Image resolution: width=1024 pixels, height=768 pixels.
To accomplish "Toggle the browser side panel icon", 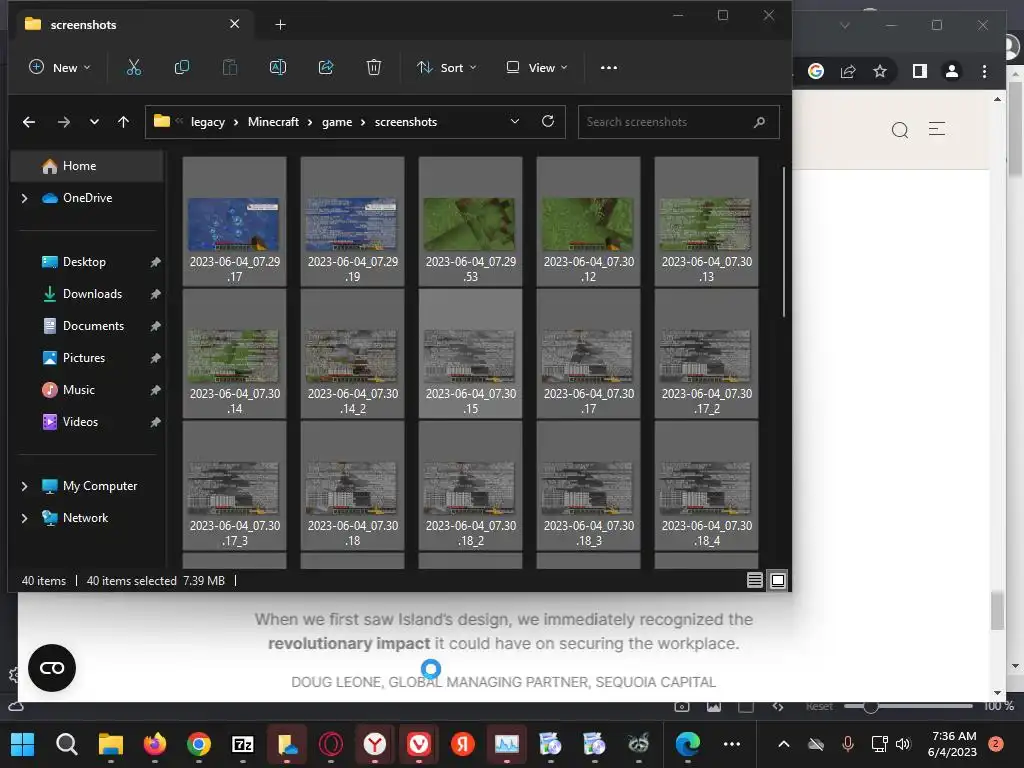I will point(920,71).
